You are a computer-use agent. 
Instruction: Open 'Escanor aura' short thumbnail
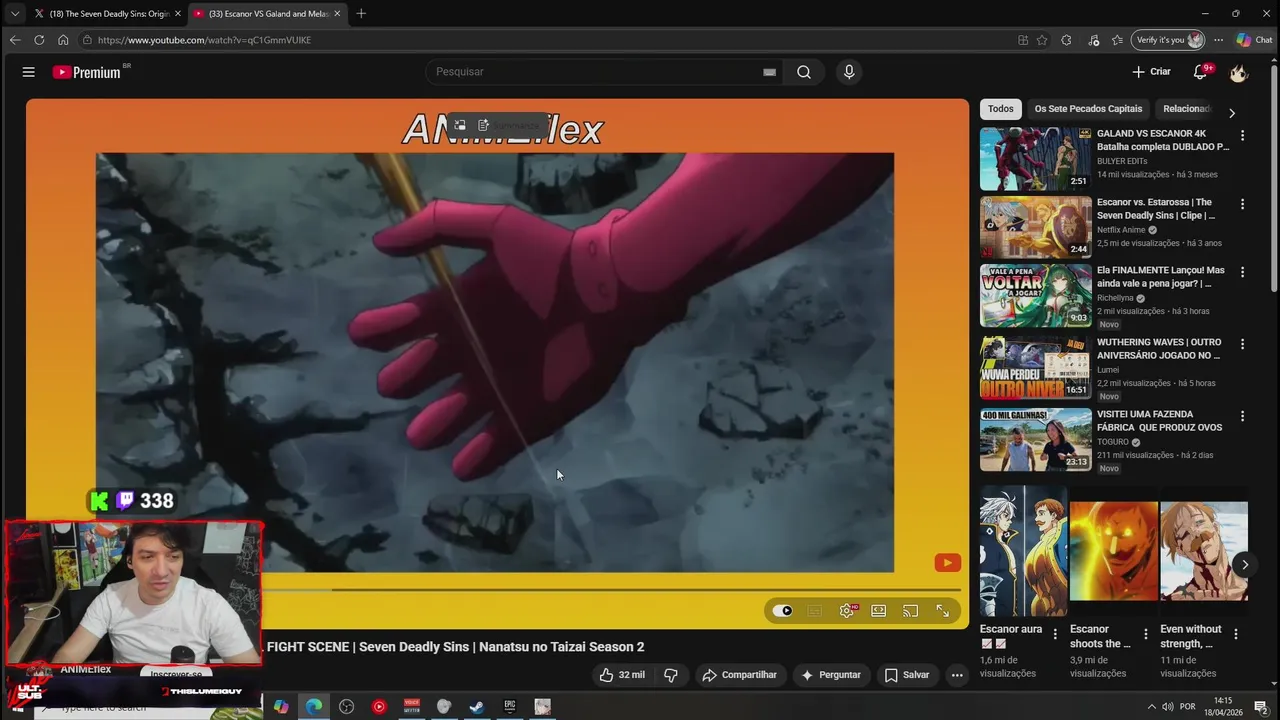[x=1023, y=552]
